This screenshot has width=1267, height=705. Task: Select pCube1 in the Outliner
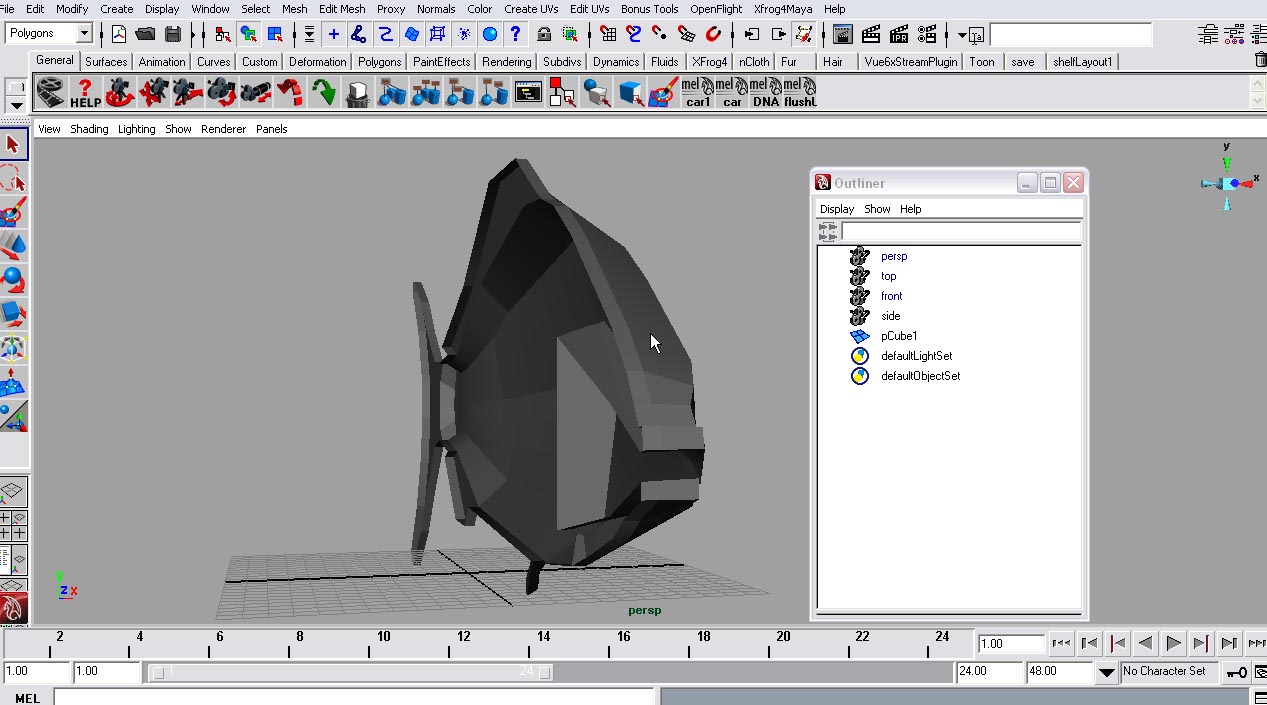pos(899,336)
